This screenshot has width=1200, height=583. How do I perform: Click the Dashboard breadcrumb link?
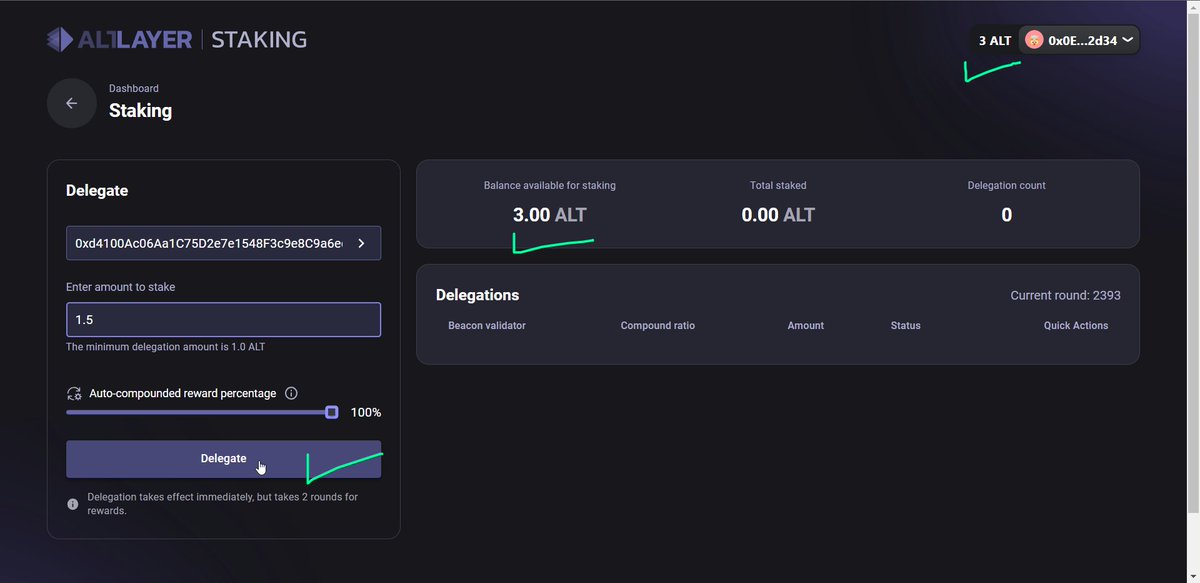[x=134, y=89]
